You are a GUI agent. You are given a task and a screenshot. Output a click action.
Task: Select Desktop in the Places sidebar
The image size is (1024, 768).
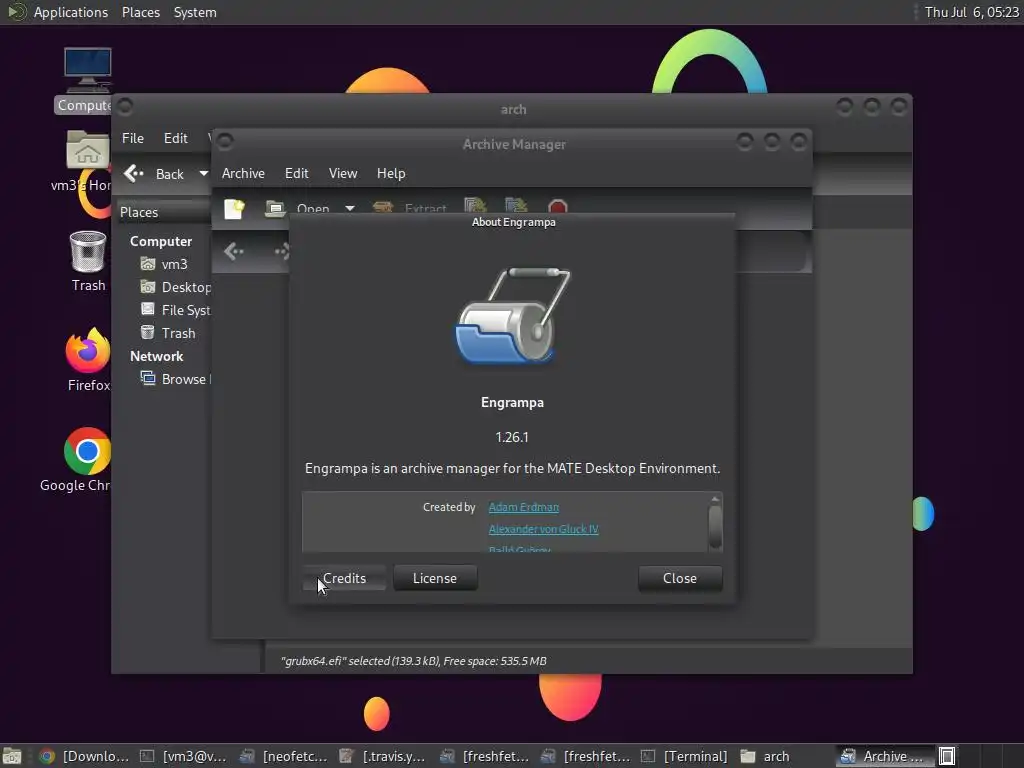pyautogui.click(x=186, y=287)
